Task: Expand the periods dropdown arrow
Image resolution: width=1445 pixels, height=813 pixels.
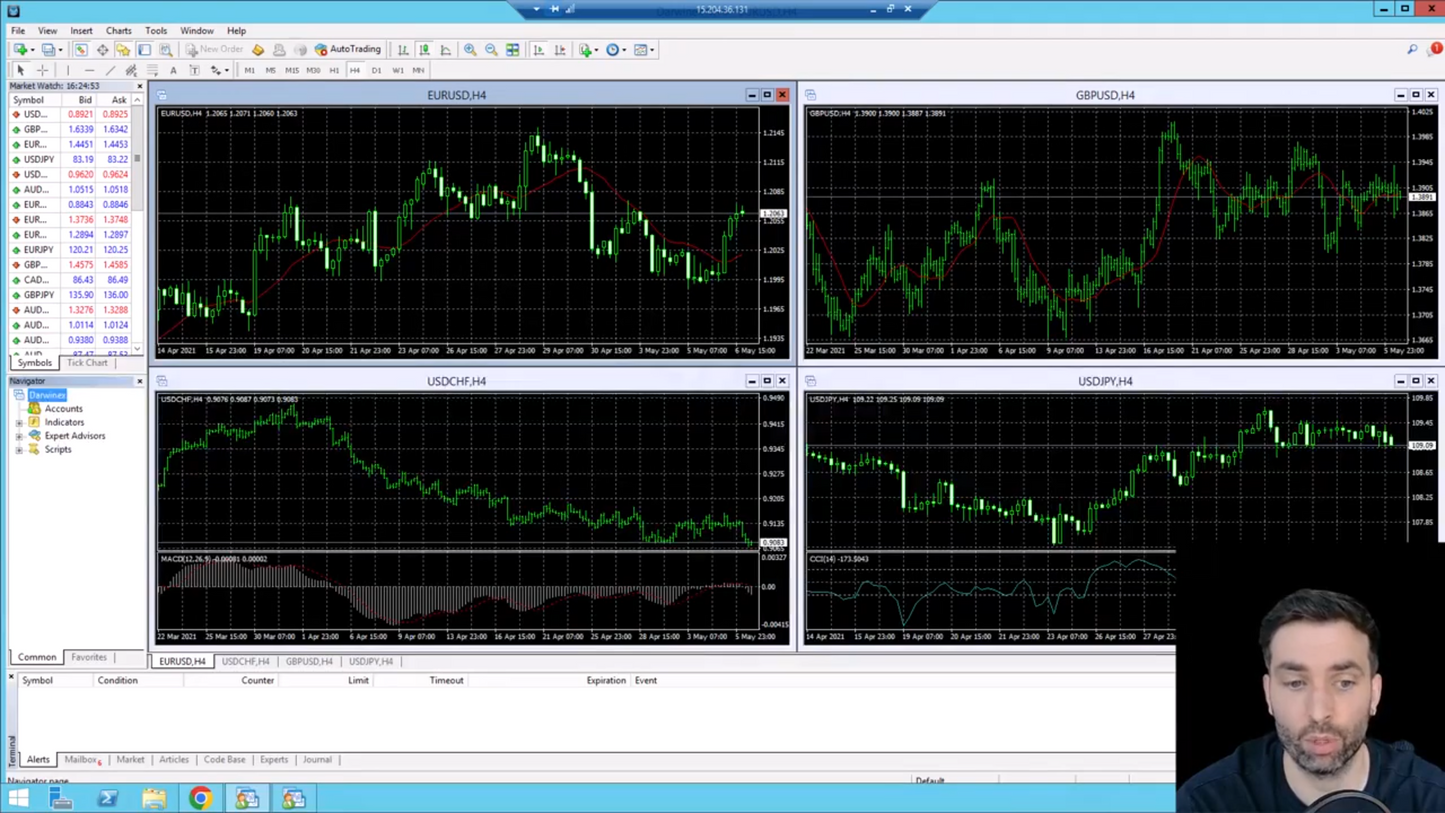Action: pyautogui.click(x=624, y=50)
